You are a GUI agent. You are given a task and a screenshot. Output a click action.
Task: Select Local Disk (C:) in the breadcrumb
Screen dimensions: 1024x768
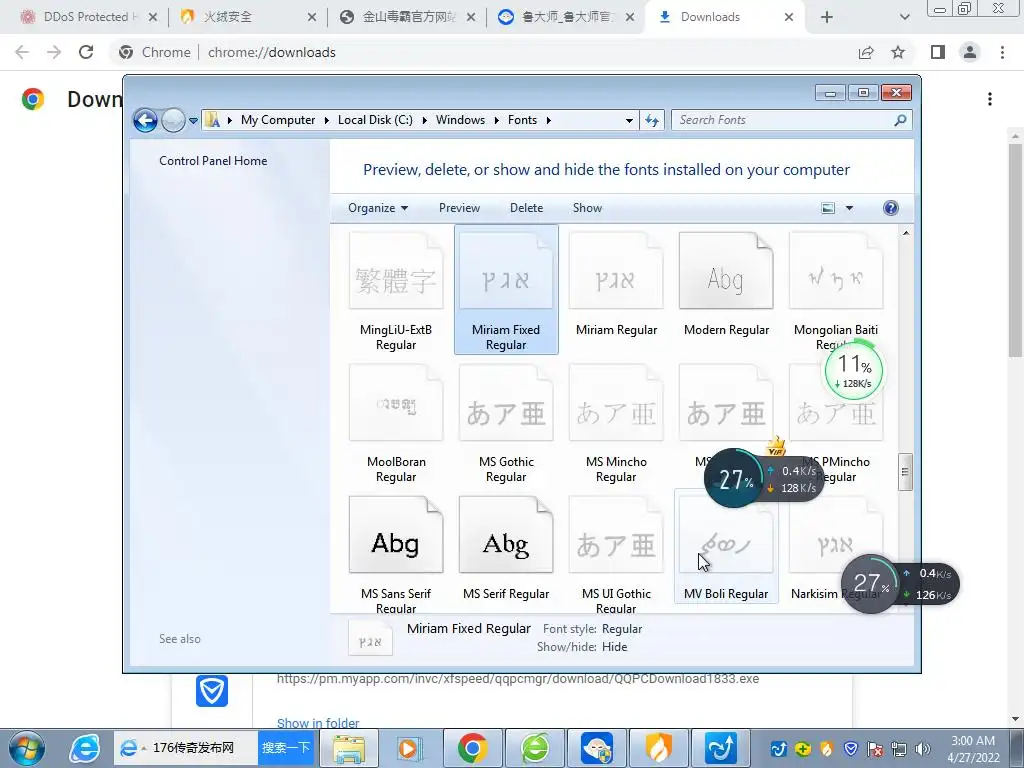click(x=375, y=120)
